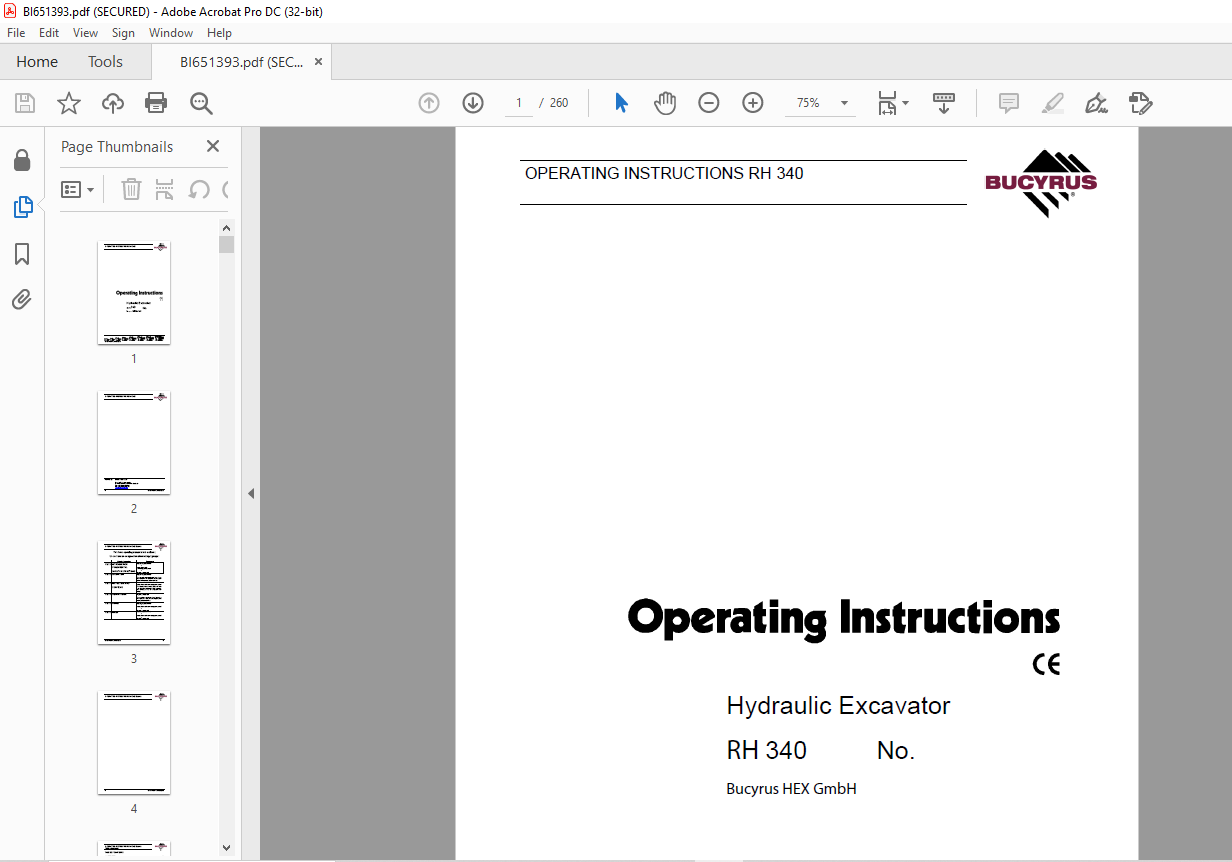Image resolution: width=1232 pixels, height=862 pixels.
Task: Rotate page counterclockwise icon
Action: (x=199, y=189)
